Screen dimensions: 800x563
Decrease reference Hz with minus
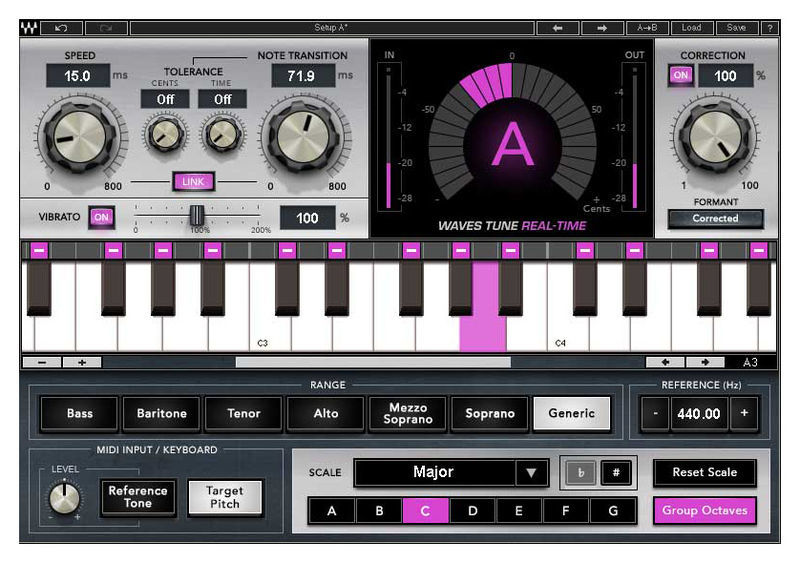pos(655,413)
